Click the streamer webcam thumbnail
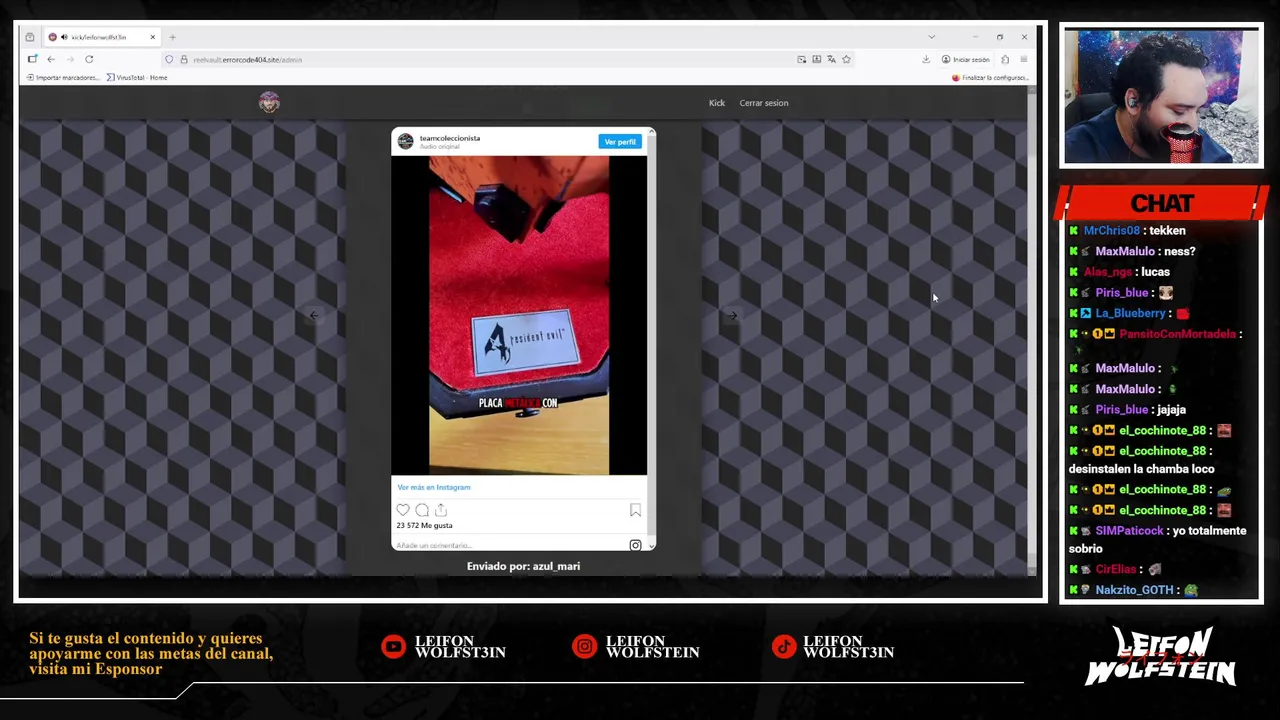Viewport: 1280px width, 720px height. (x=1161, y=96)
